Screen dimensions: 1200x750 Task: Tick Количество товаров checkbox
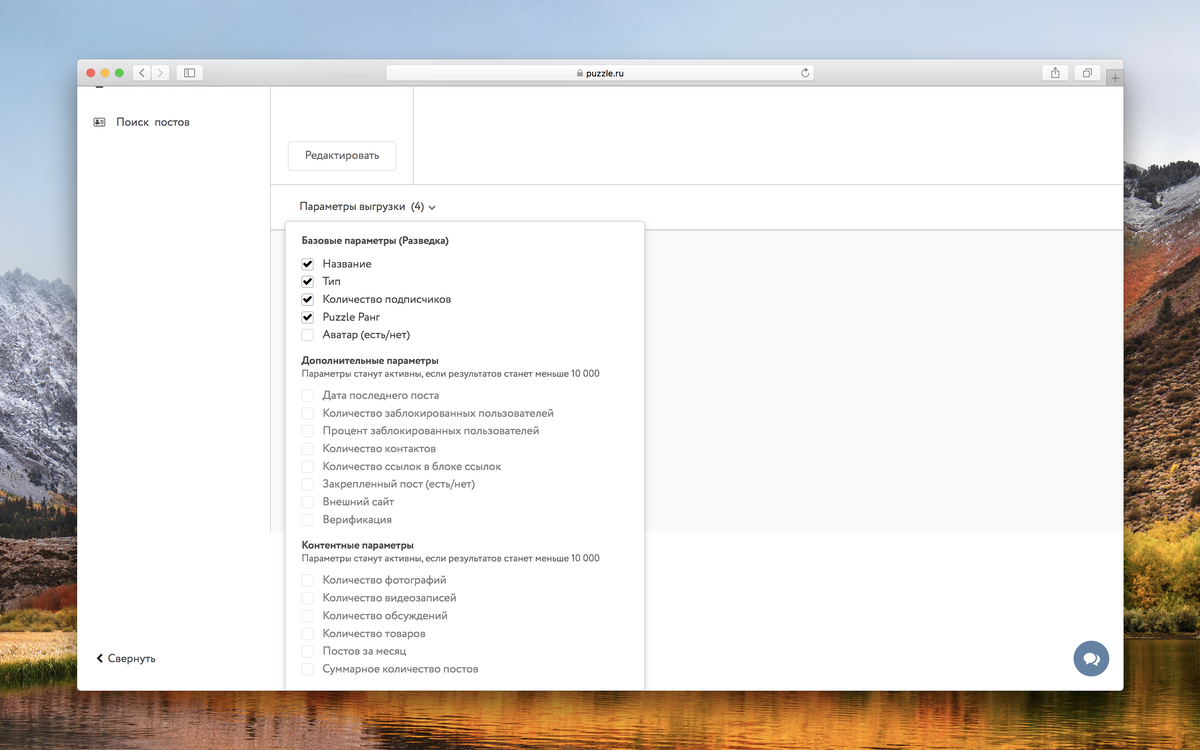(308, 634)
